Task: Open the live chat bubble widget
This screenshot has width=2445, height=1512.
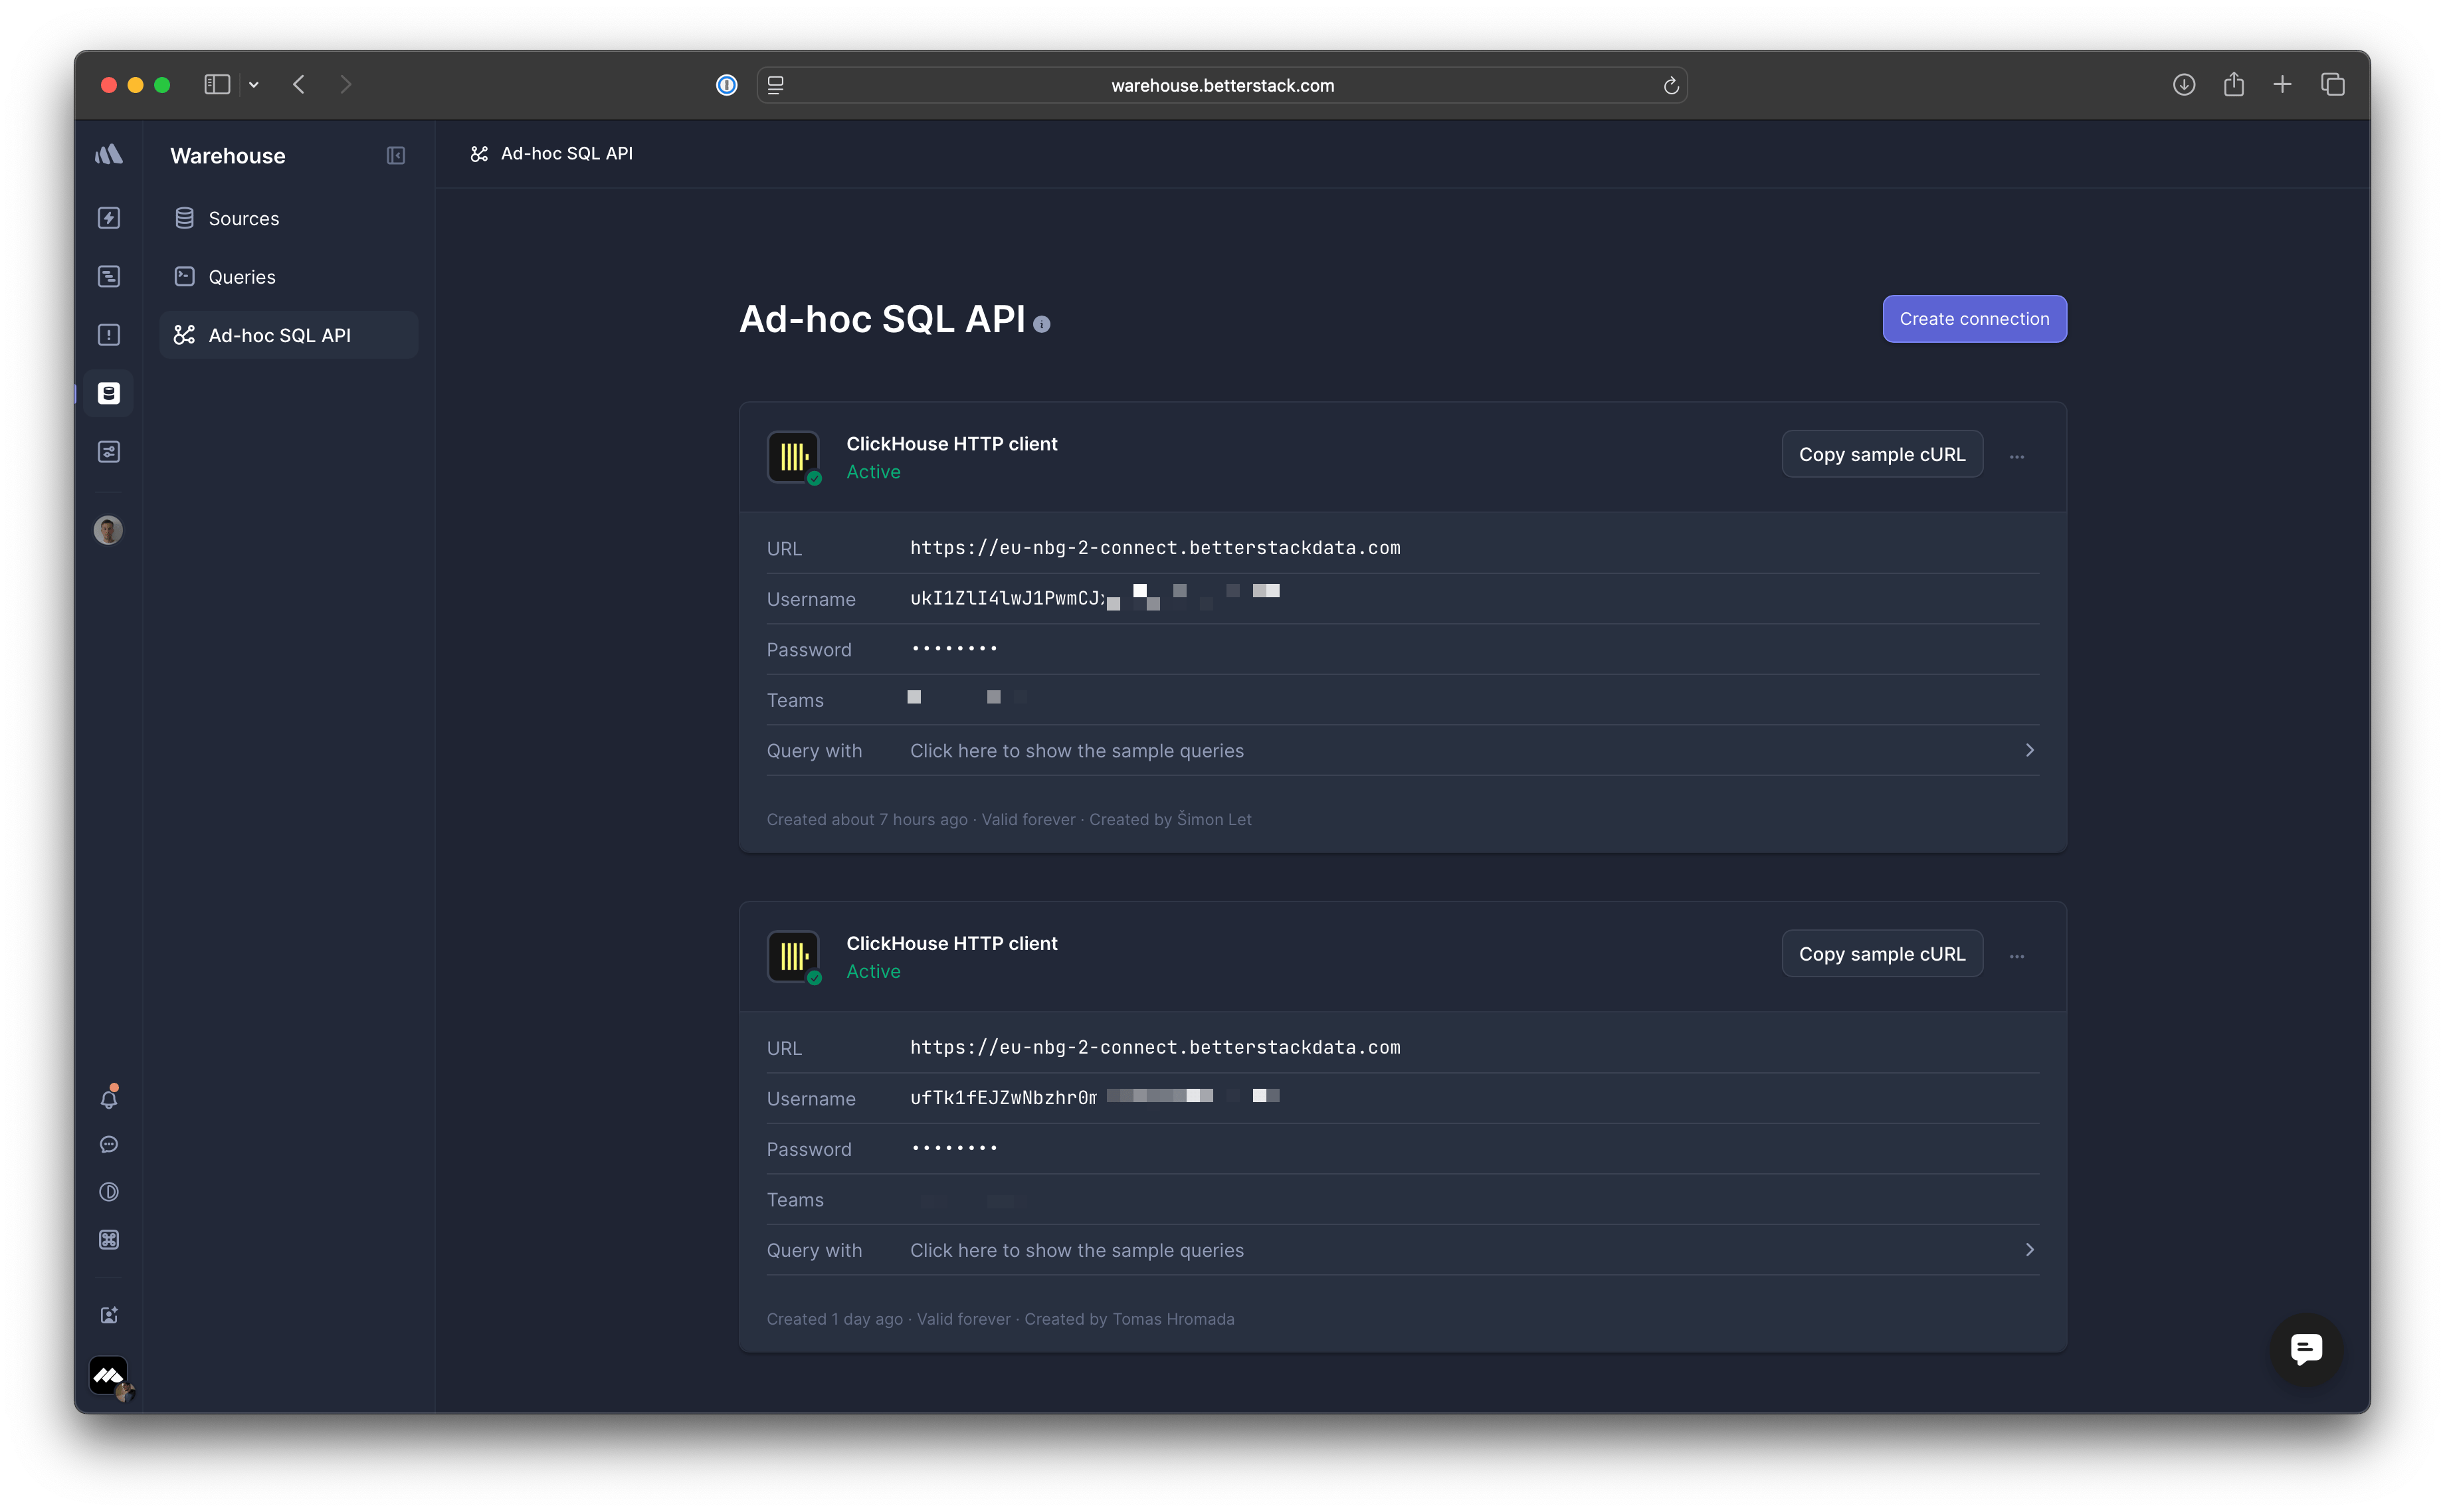Action: coord(2306,1349)
